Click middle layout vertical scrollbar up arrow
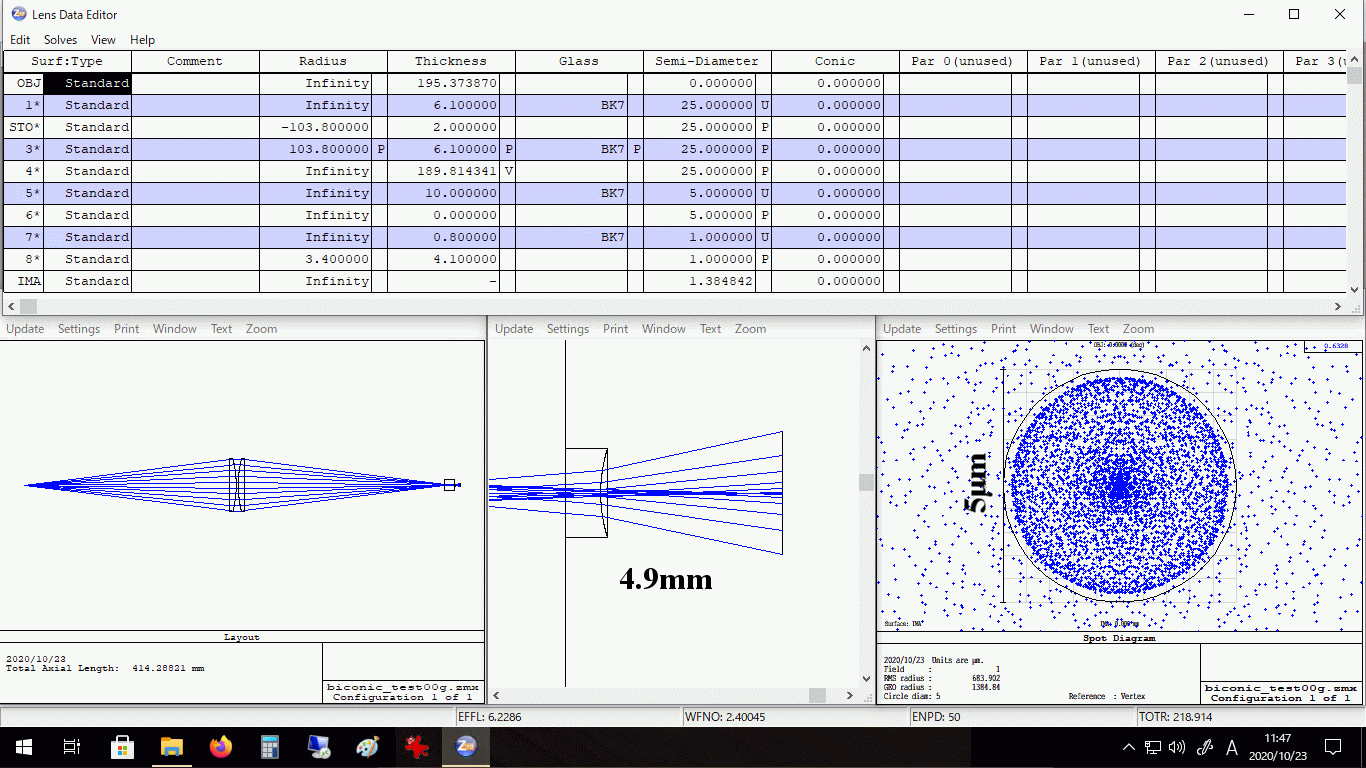This screenshot has width=1366, height=768. (x=866, y=349)
